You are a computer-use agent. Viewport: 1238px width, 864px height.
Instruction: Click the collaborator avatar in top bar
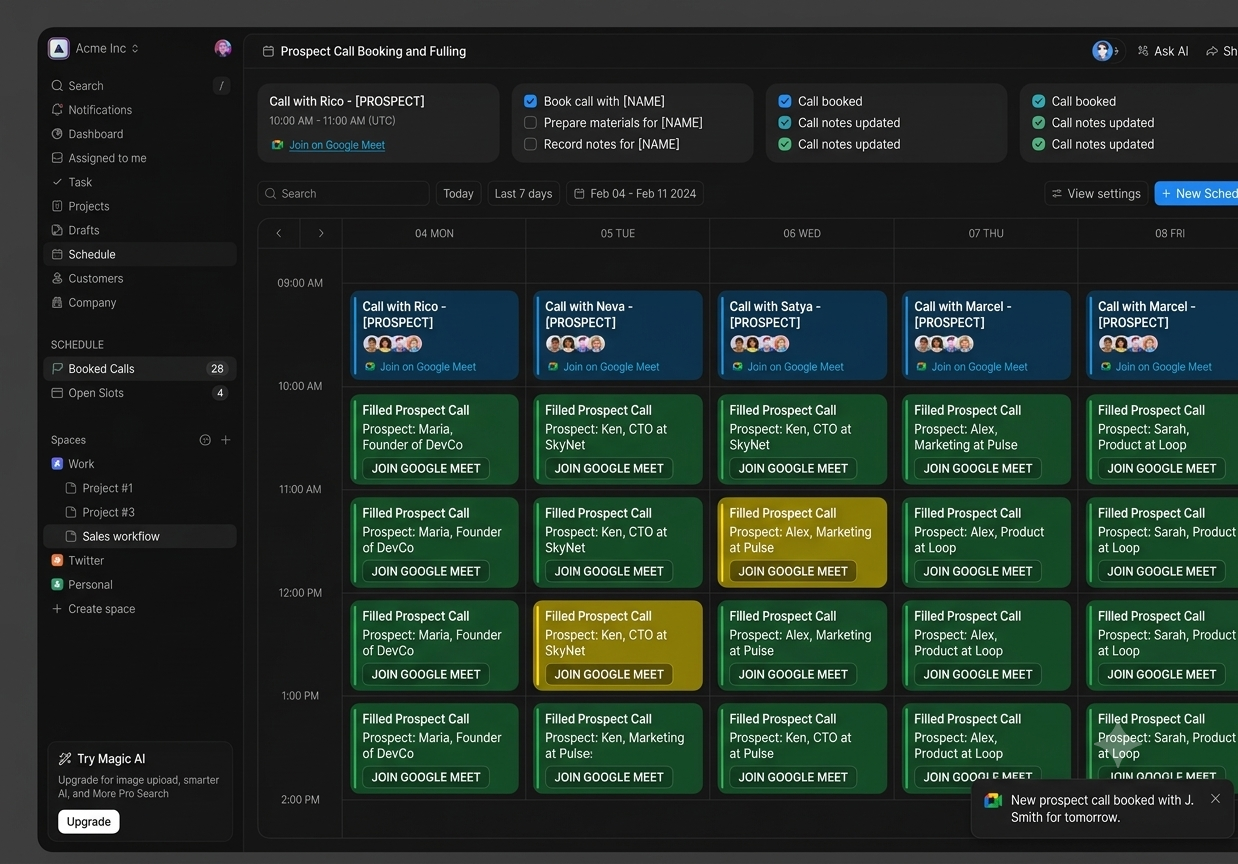1102,51
